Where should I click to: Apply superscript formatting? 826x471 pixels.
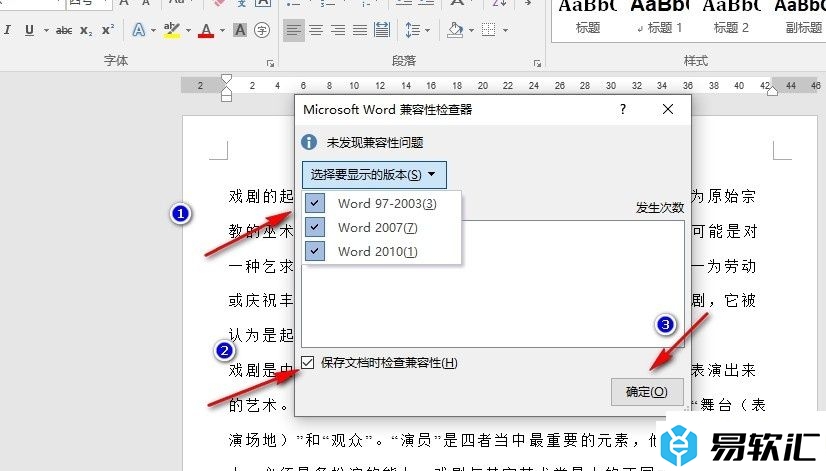pyautogui.click(x=107, y=30)
